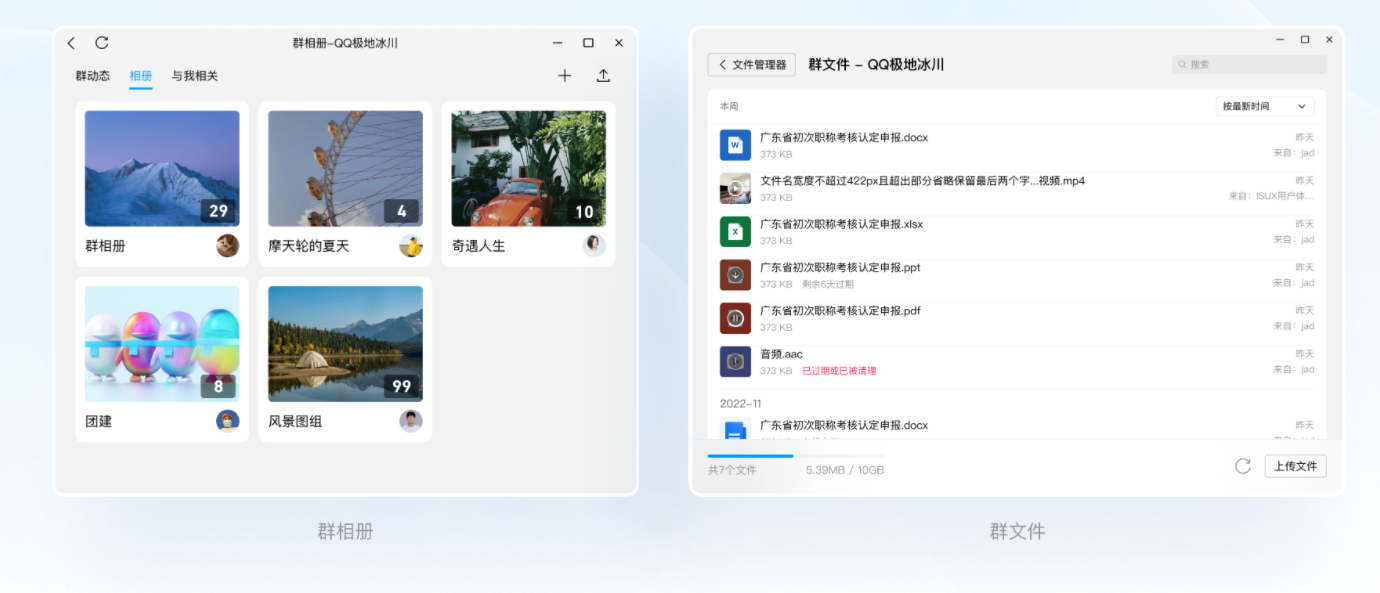Click the expired 音频.aac file icon
Image resolution: width=1380 pixels, height=593 pixels.
pyautogui.click(x=735, y=361)
